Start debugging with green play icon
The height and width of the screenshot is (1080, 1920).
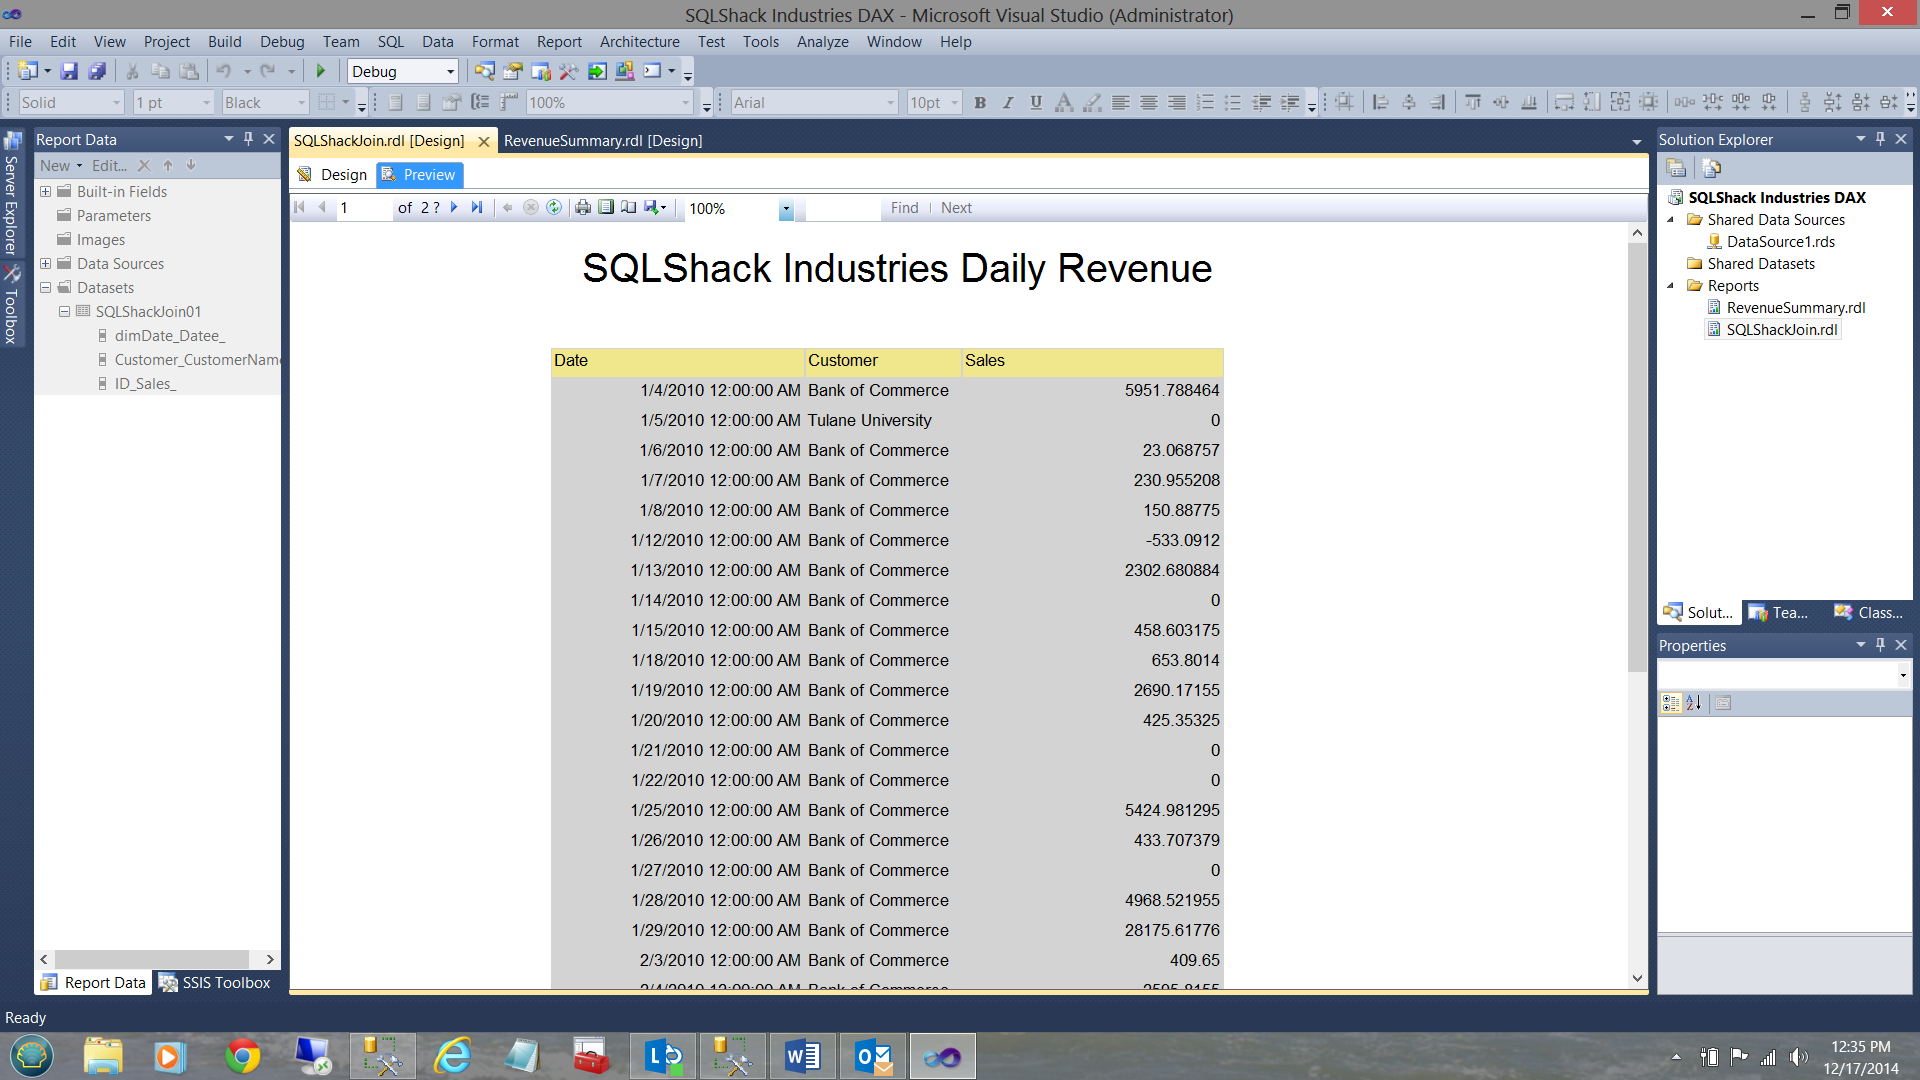pos(321,71)
